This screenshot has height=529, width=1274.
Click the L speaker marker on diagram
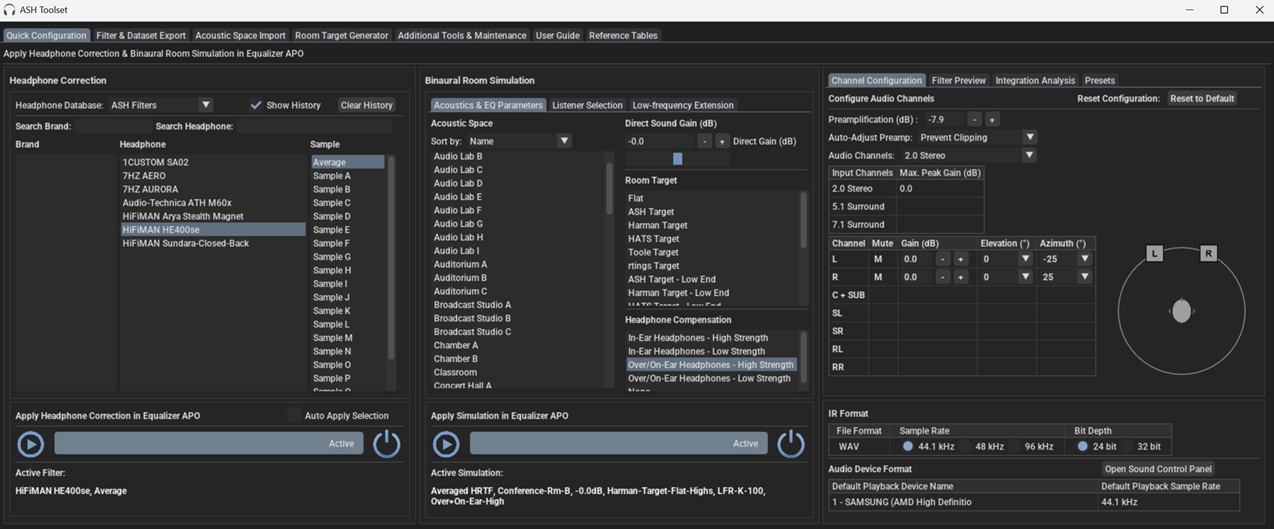pos(1154,253)
